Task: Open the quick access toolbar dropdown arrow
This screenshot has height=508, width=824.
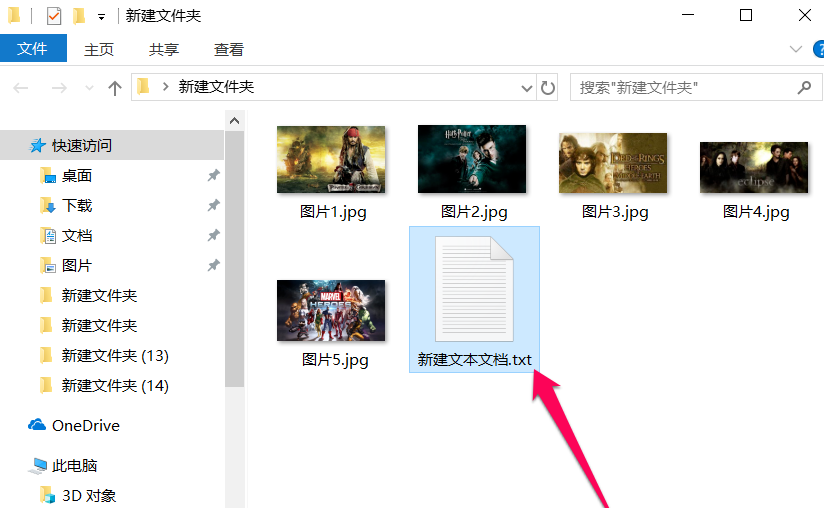Action: pyautogui.click(x=102, y=17)
